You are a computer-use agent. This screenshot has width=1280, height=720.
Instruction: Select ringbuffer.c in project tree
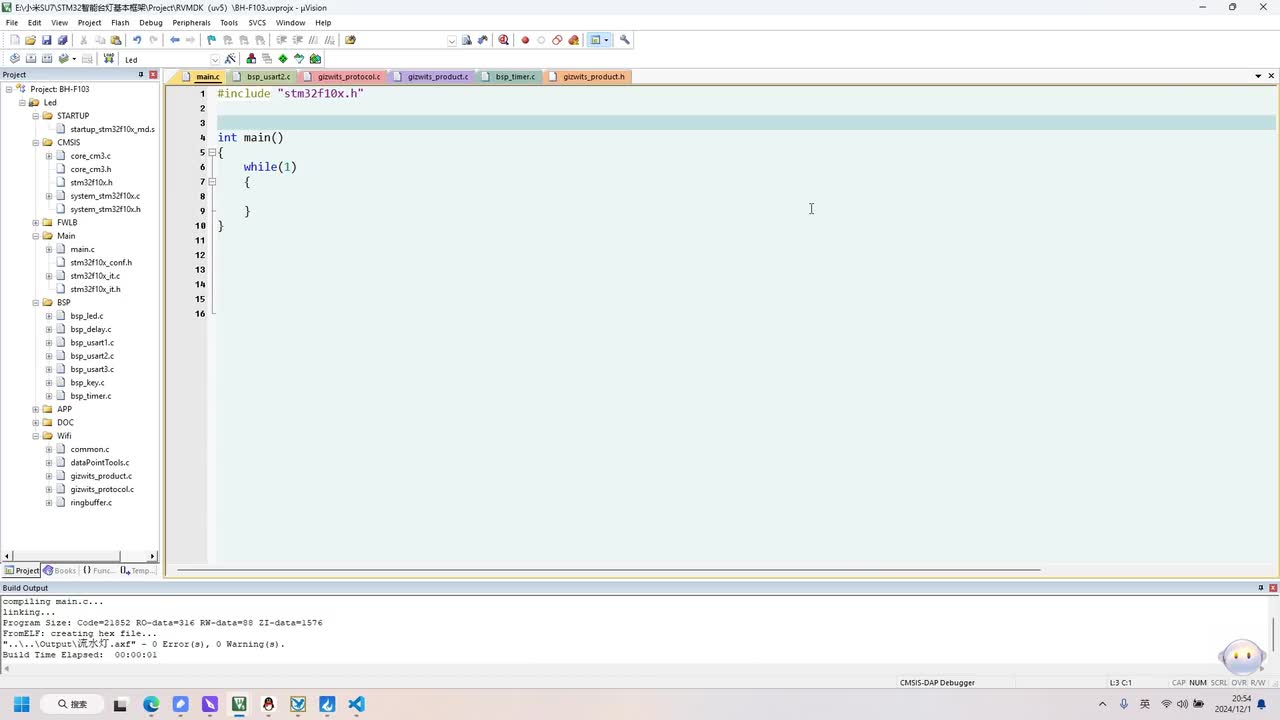[91, 503]
